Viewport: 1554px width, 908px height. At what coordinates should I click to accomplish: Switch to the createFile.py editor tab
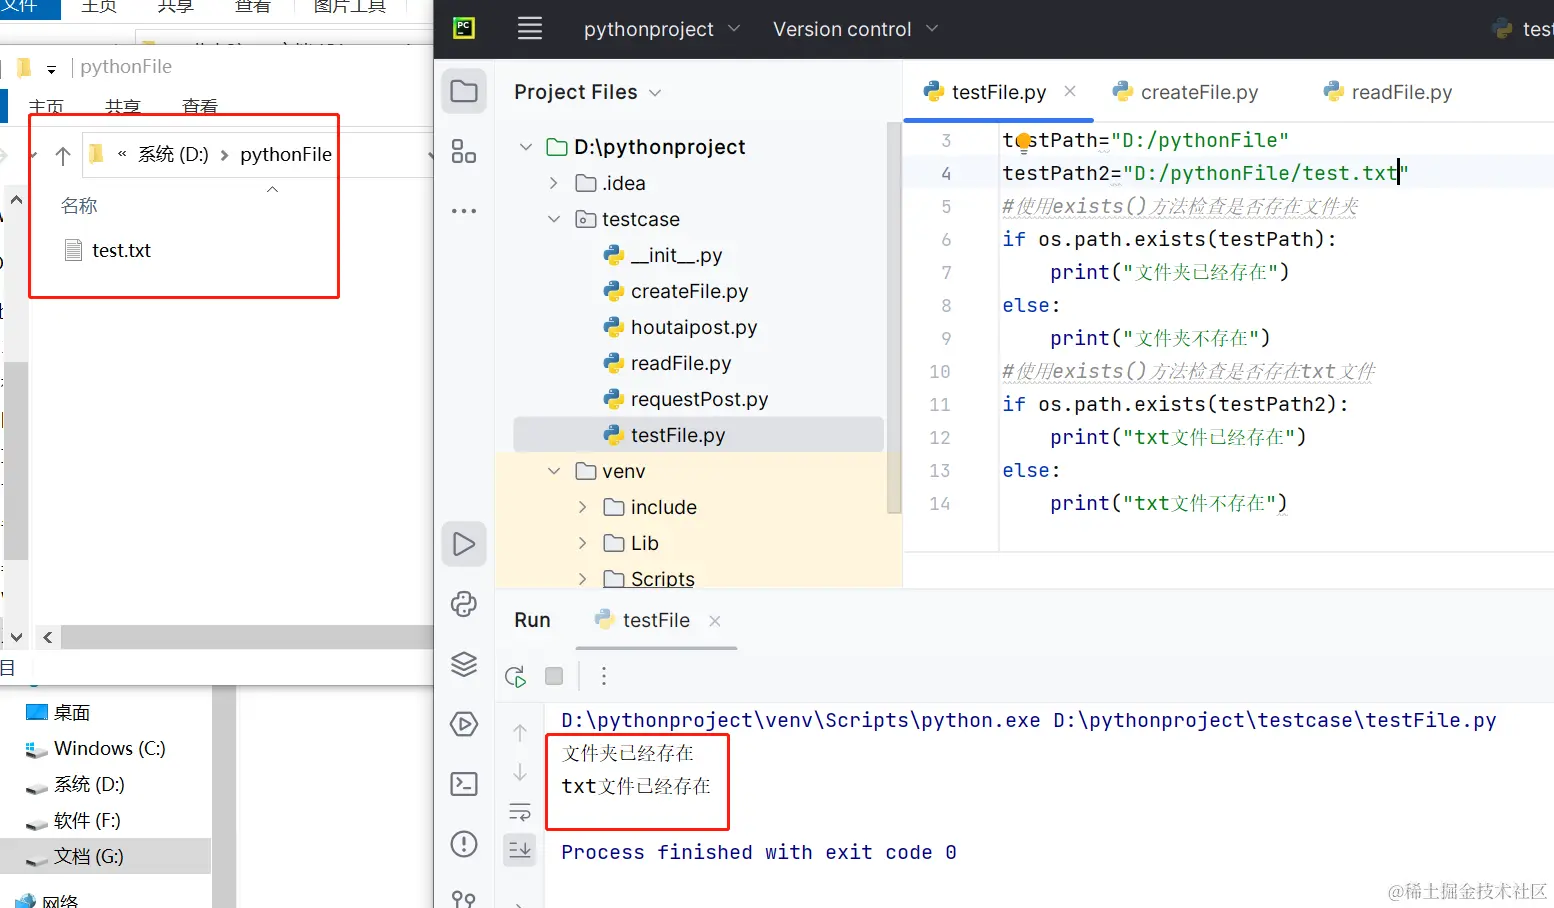[1185, 92]
